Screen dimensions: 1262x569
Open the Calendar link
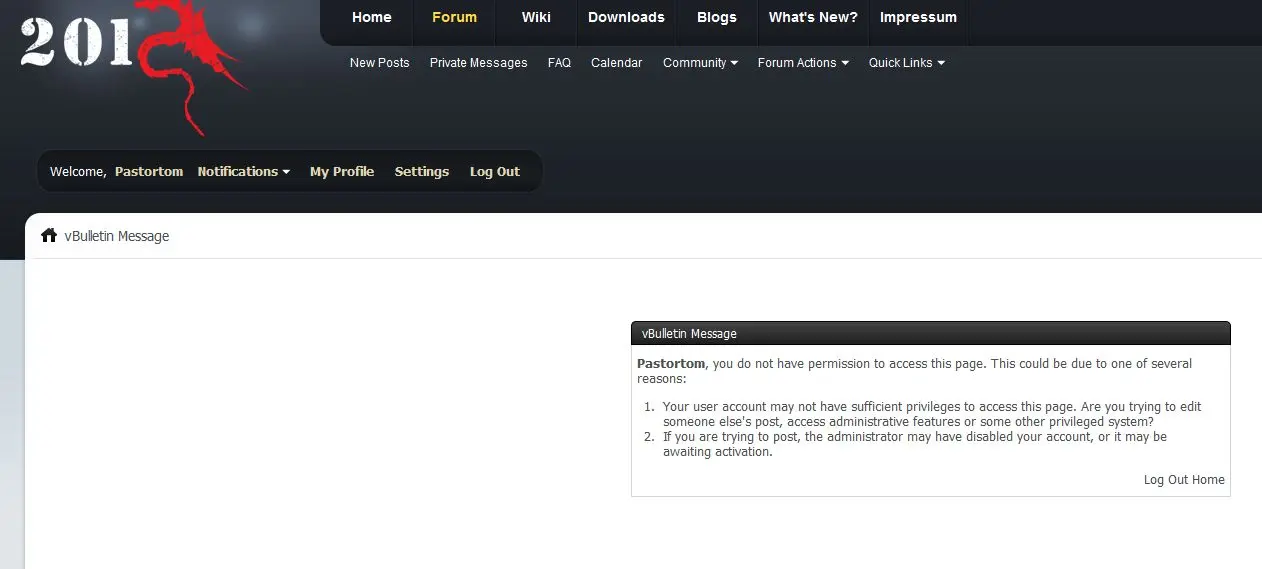[x=616, y=62]
